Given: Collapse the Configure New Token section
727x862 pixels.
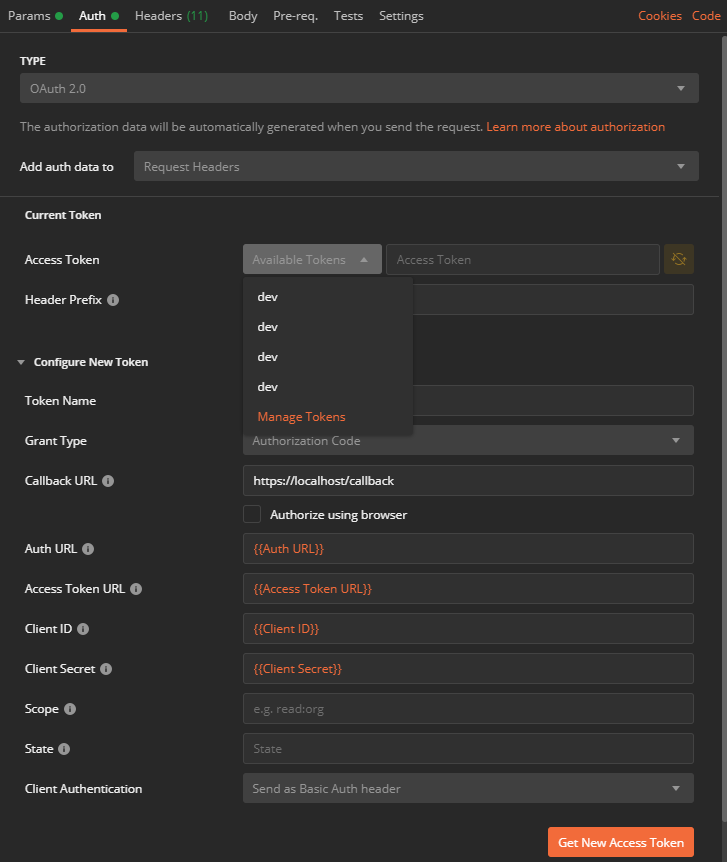Looking at the screenshot, I should 21,362.
